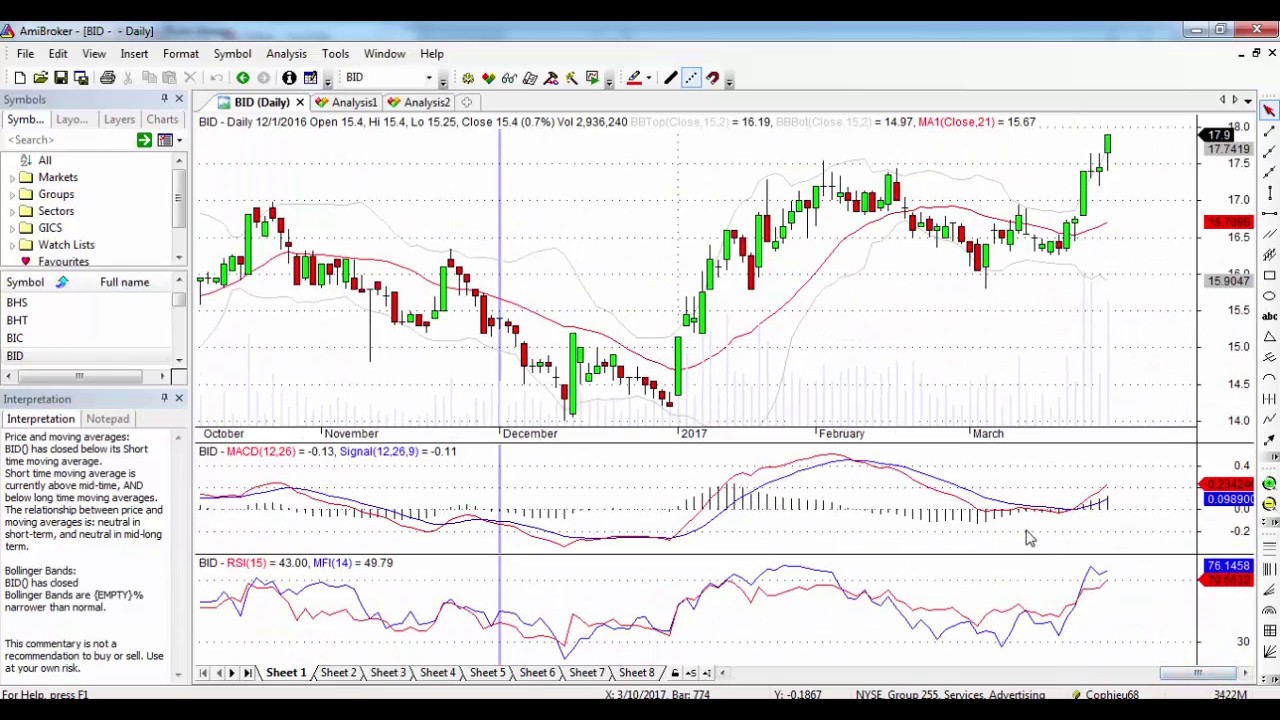
Task: Pin the Interpretation panel with pushpin
Action: (164, 399)
